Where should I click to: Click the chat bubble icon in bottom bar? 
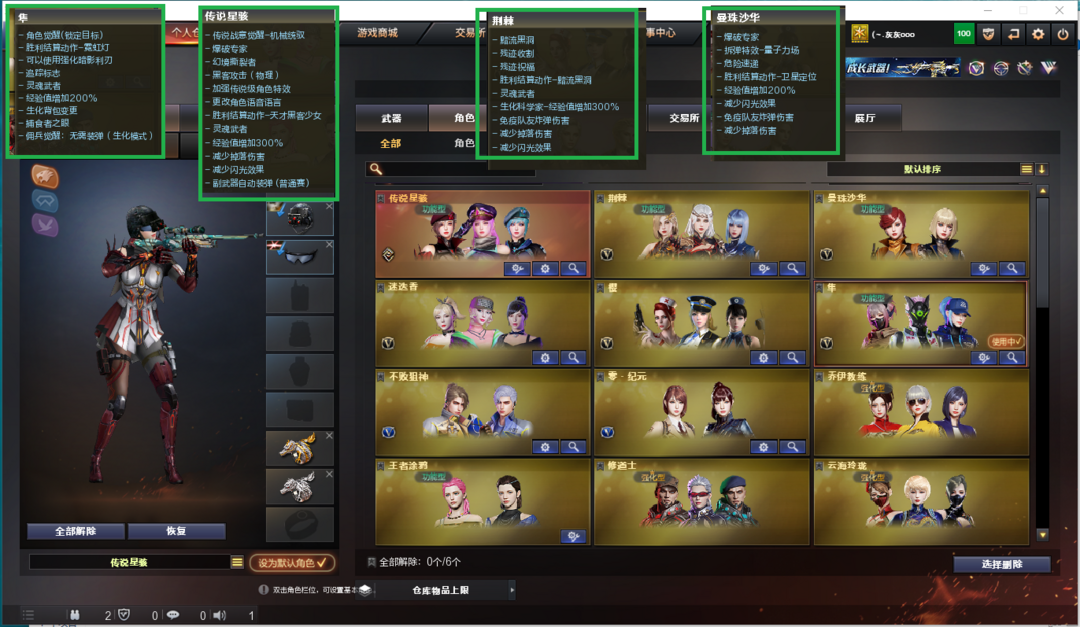click(x=173, y=615)
